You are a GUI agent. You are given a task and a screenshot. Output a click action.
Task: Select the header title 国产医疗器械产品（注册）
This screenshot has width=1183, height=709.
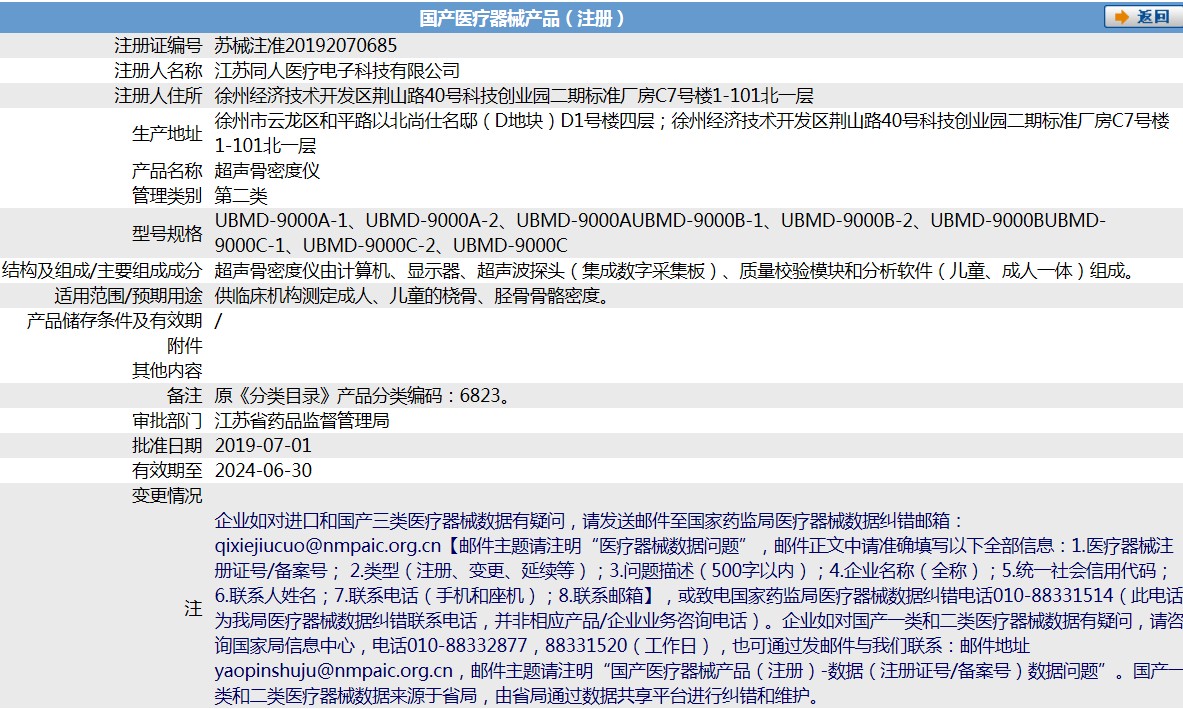pyautogui.click(x=522, y=18)
